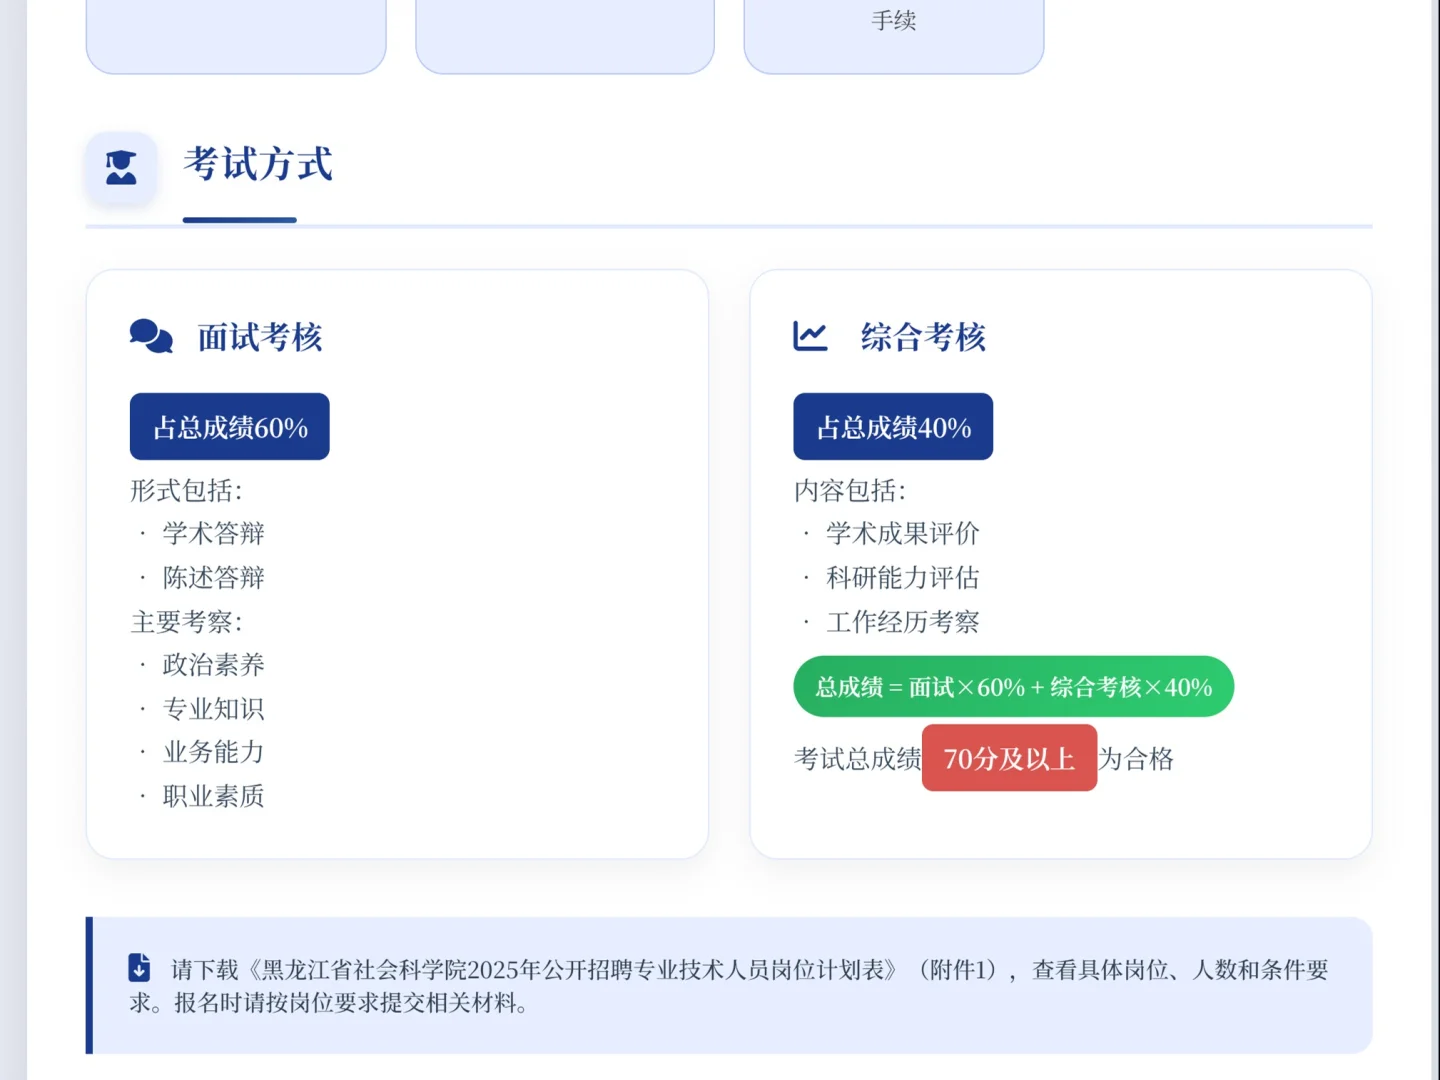Expand the 内容包括 list in 综合考核
The width and height of the screenshot is (1440, 1080).
click(x=849, y=490)
